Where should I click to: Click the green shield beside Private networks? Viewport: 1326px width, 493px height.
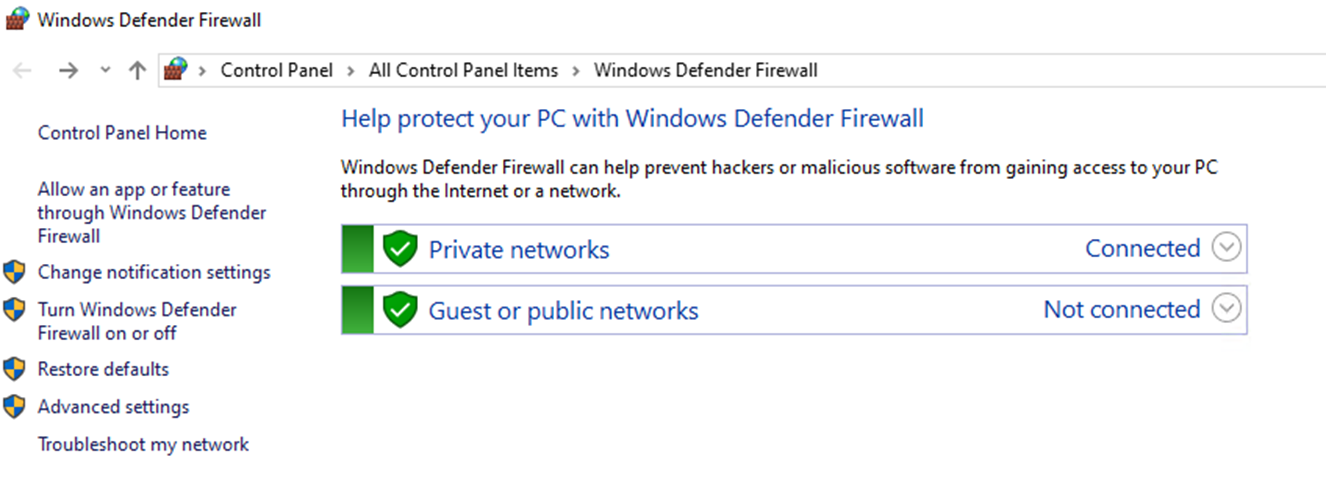400,249
